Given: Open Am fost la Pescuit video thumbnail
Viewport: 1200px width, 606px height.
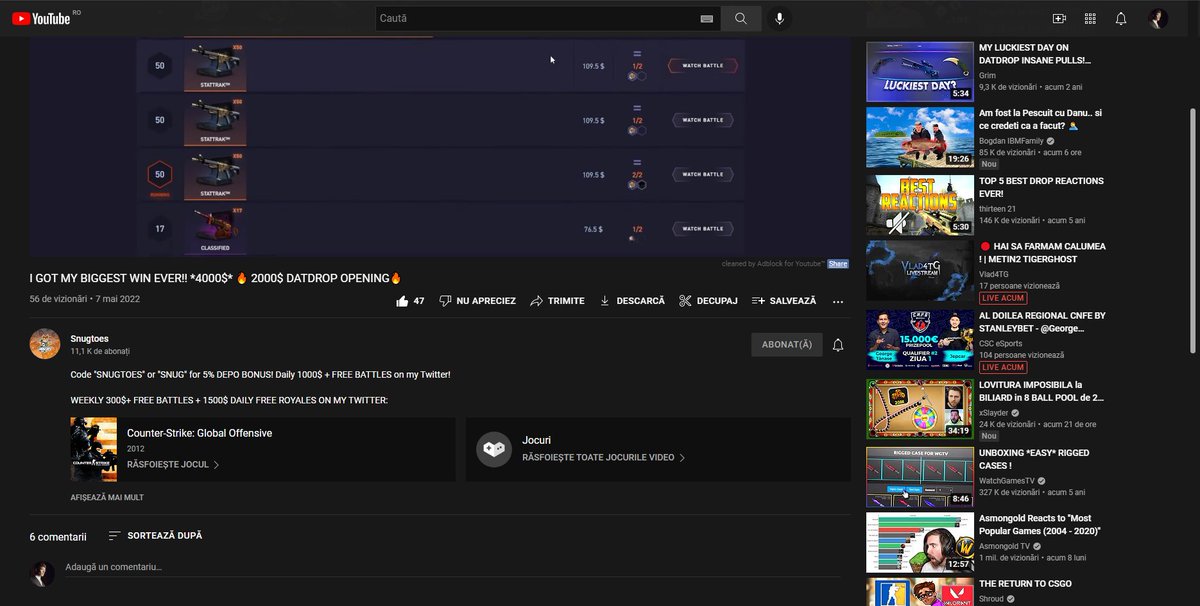Looking at the screenshot, I should coord(920,138).
